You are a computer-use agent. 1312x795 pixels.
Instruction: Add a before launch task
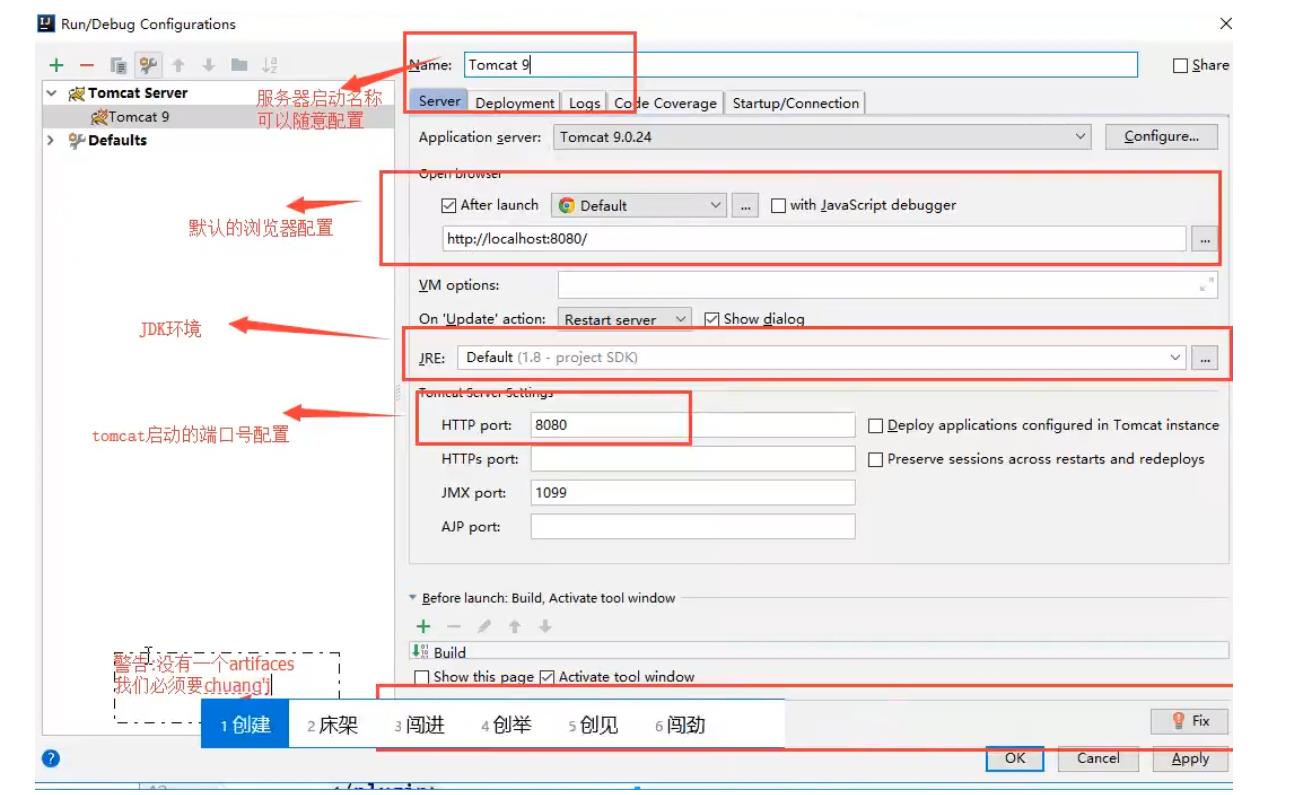coord(423,626)
